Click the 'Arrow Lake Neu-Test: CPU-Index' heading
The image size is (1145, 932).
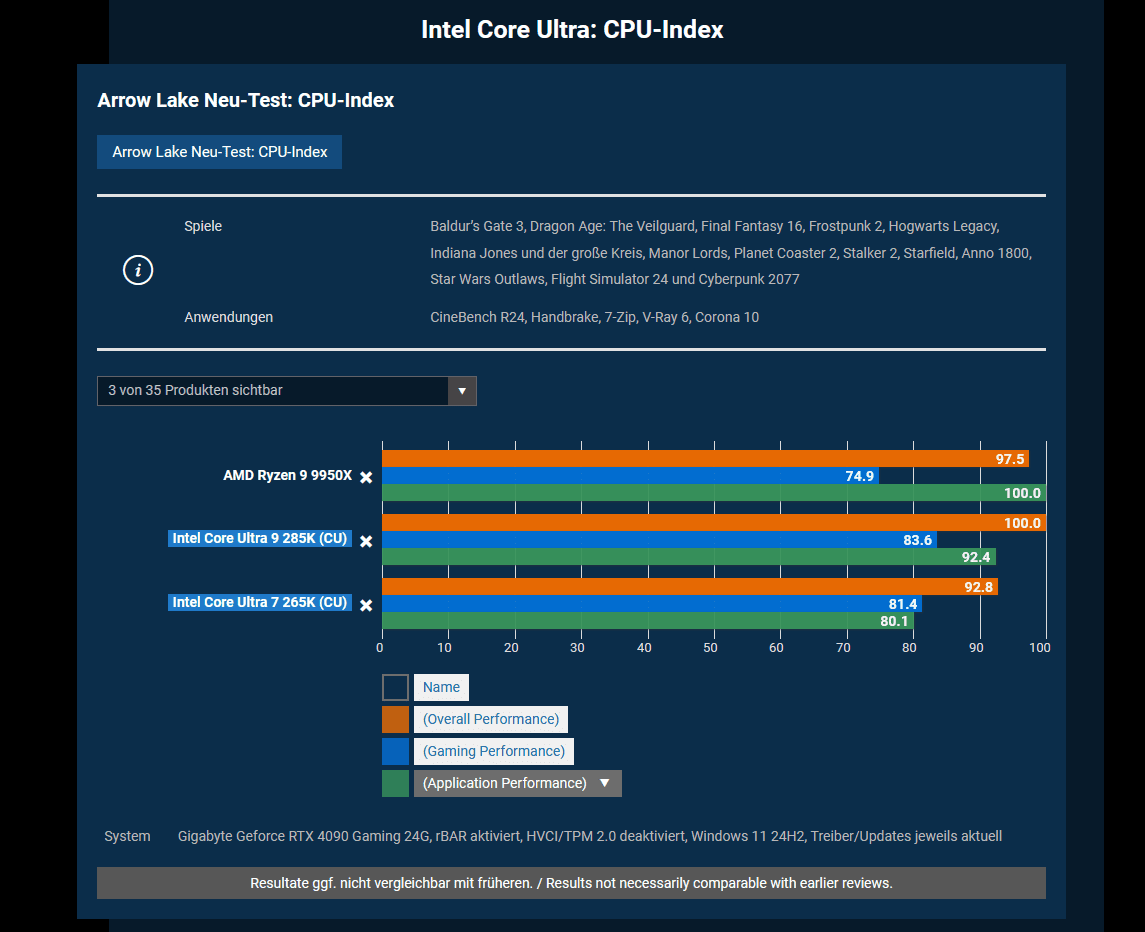[x=245, y=100]
